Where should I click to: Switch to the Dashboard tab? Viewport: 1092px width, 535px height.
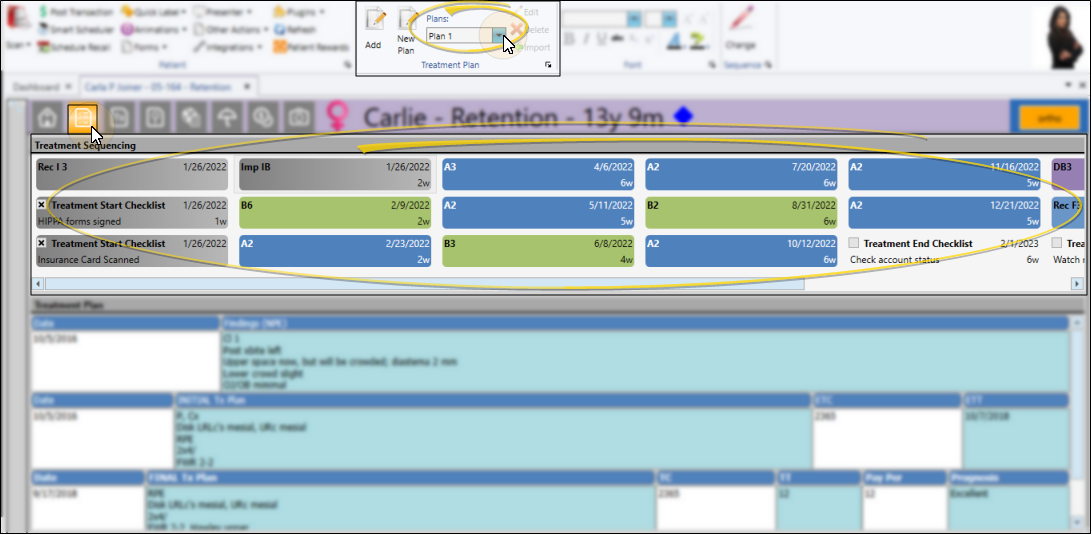click(x=40, y=87)
